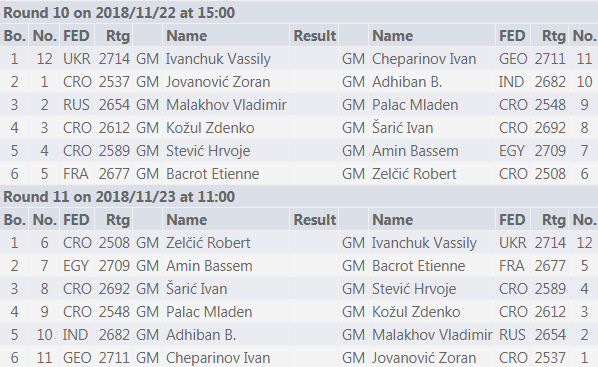Select Amin Bassem in Round 10
Image resolution: width=598 pixels, height=367 pixels.
pyautogui.click(x=415, y=151)
